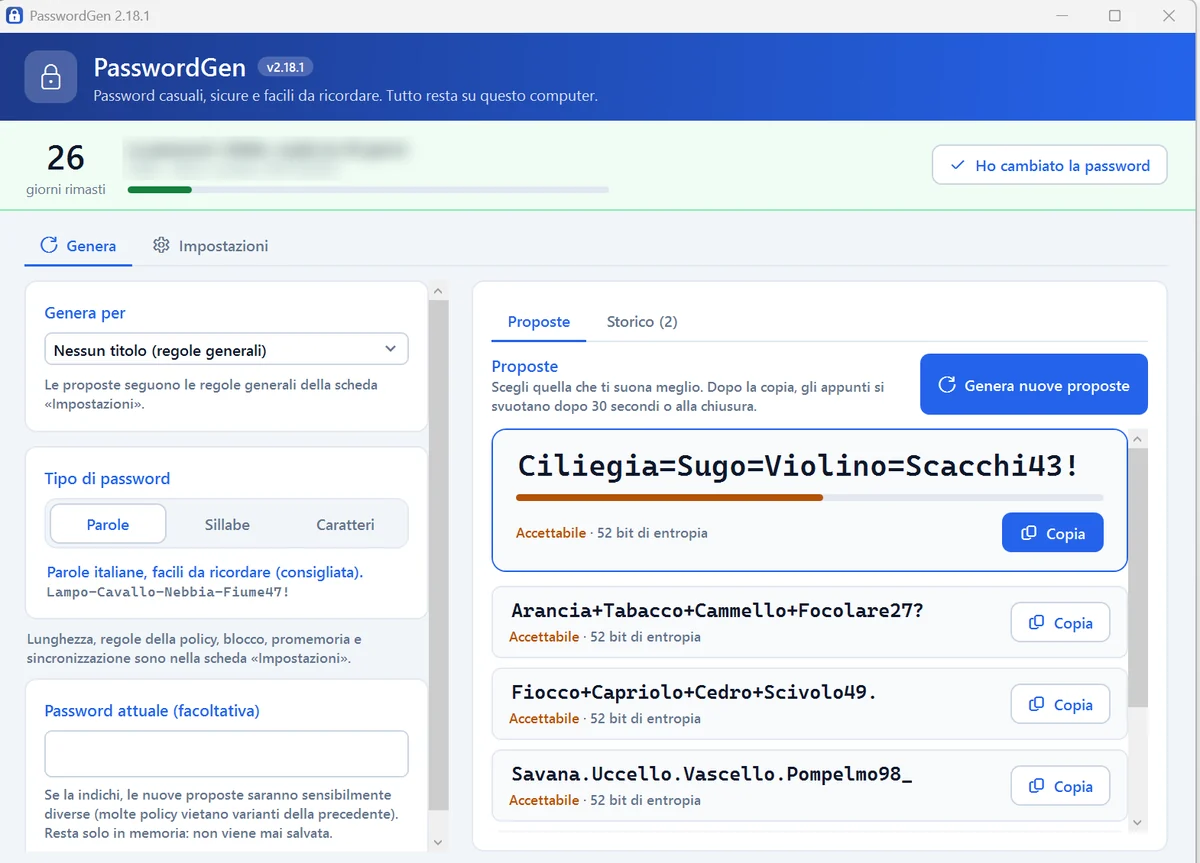The height and width of the screenshot is (863, 1200).
Task: Choose Sillabe password type
Action: tap(227, 524)
